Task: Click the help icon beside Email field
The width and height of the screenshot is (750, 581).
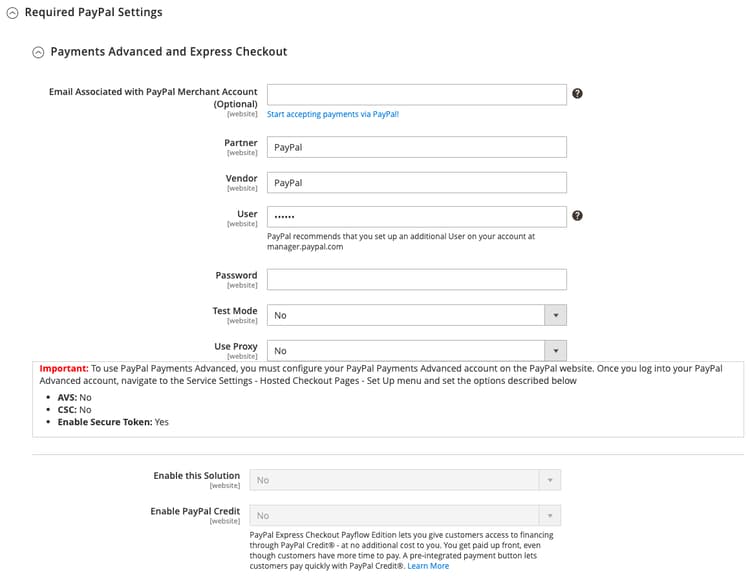Action: pos(577,94)
